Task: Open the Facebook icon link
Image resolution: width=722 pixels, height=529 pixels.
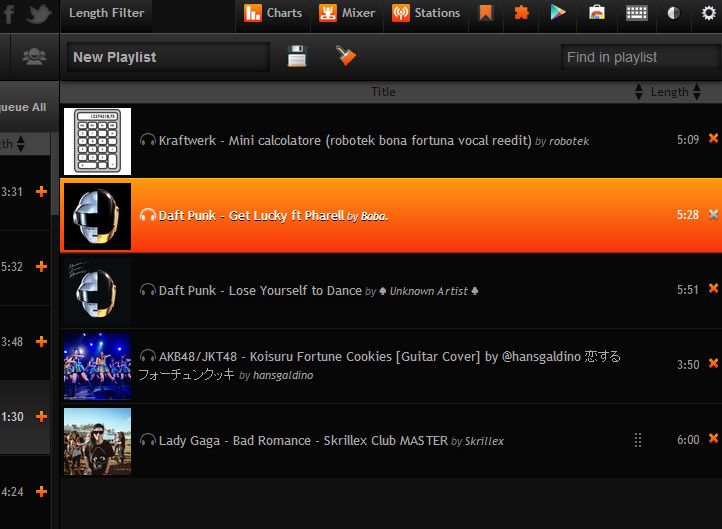Action: 8,13
